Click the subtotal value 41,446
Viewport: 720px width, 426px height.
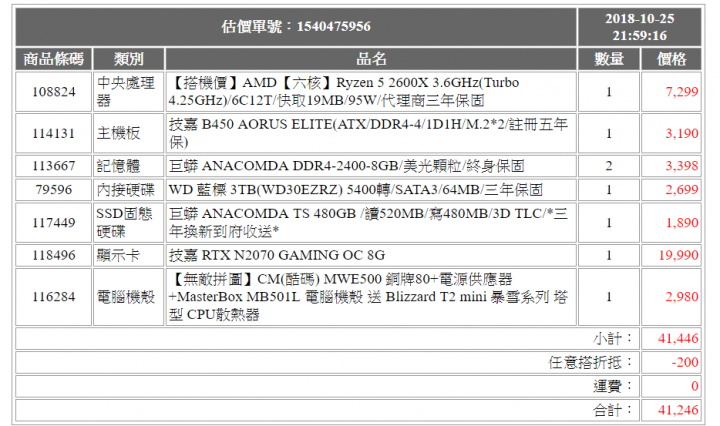678,339
